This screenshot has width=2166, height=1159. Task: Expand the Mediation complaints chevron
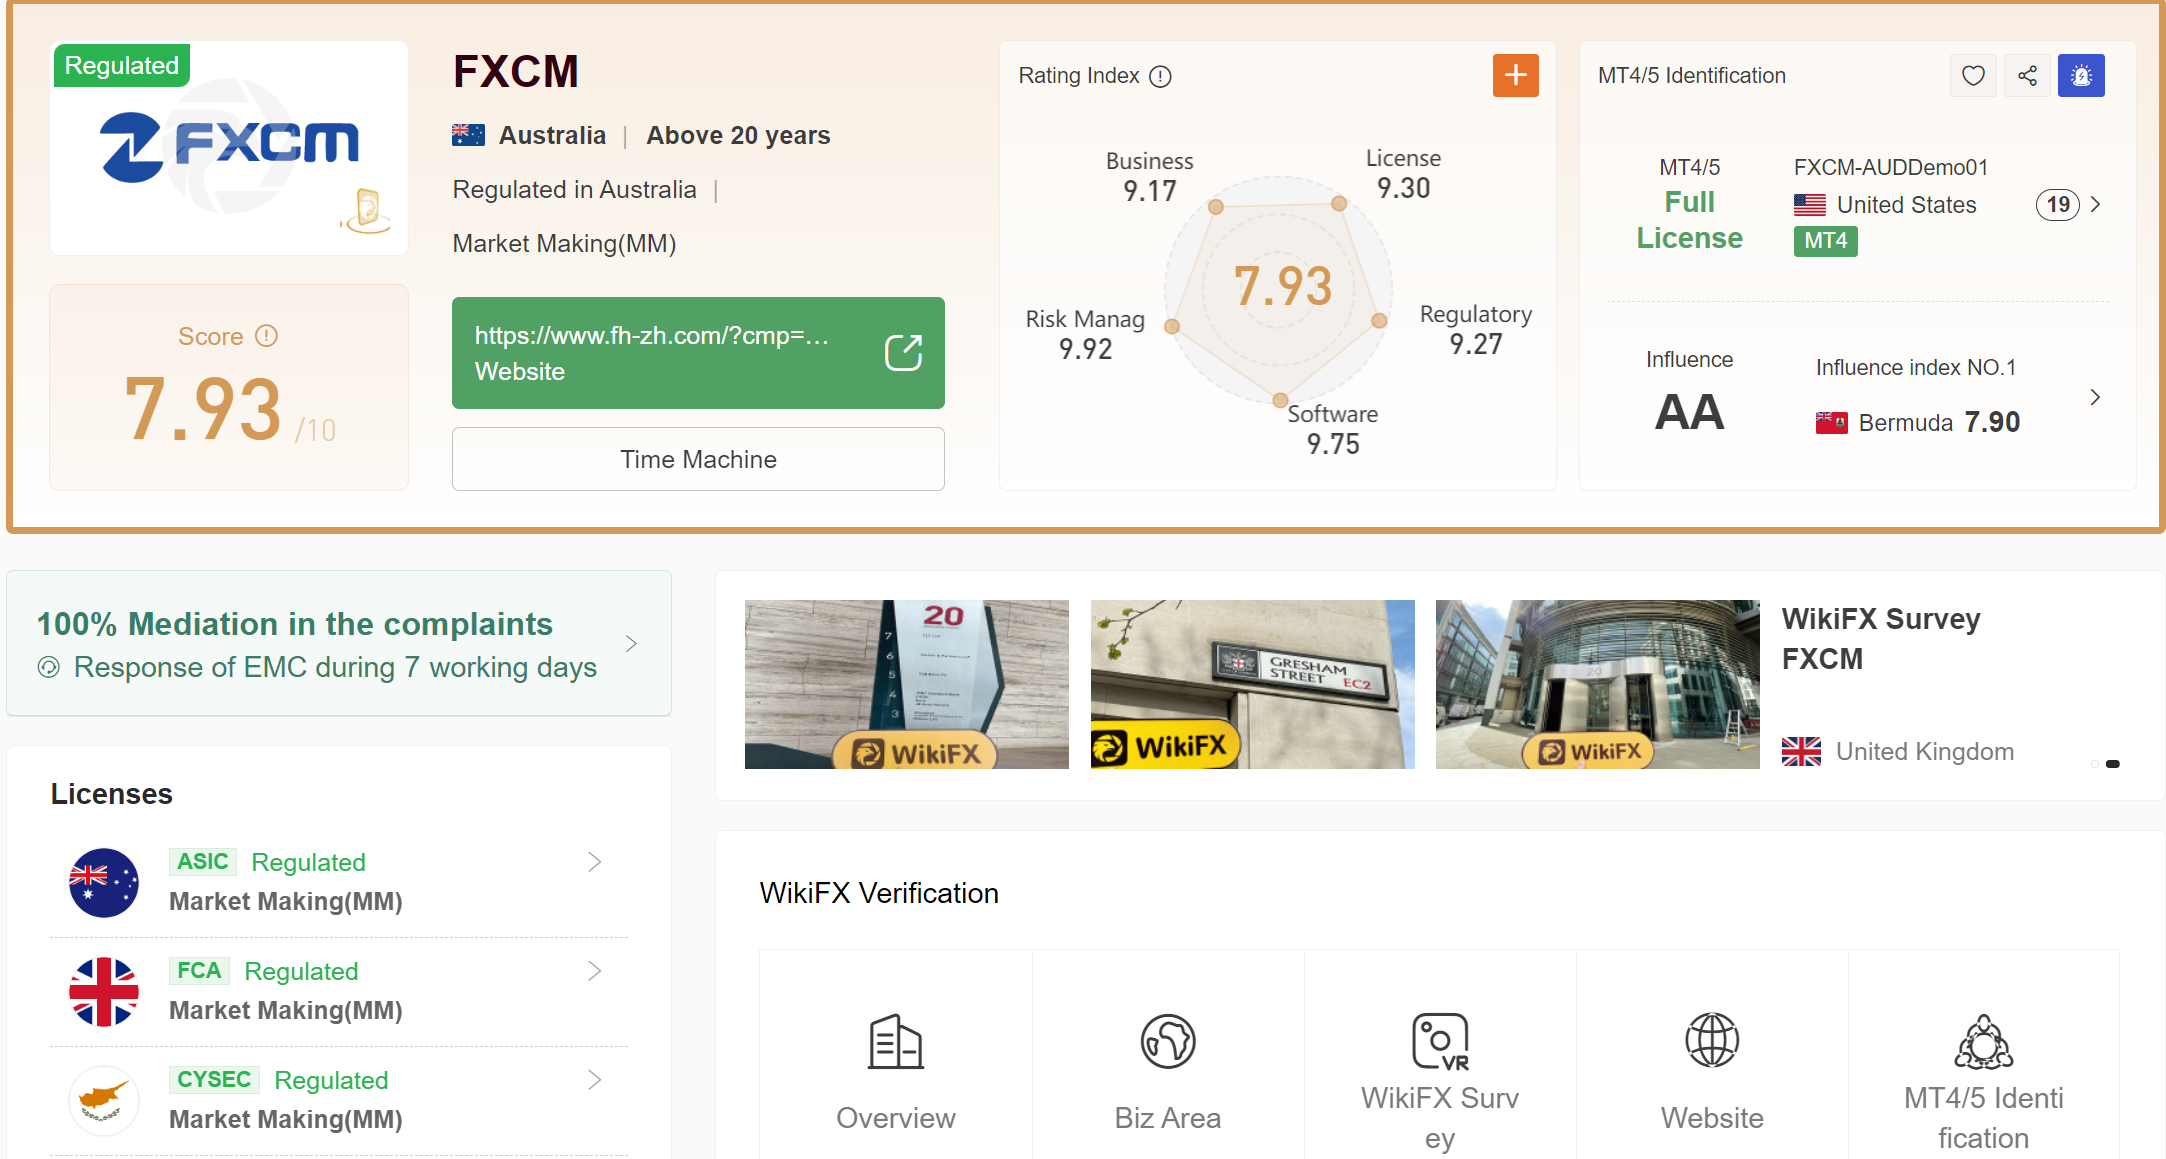coord(631,643)
